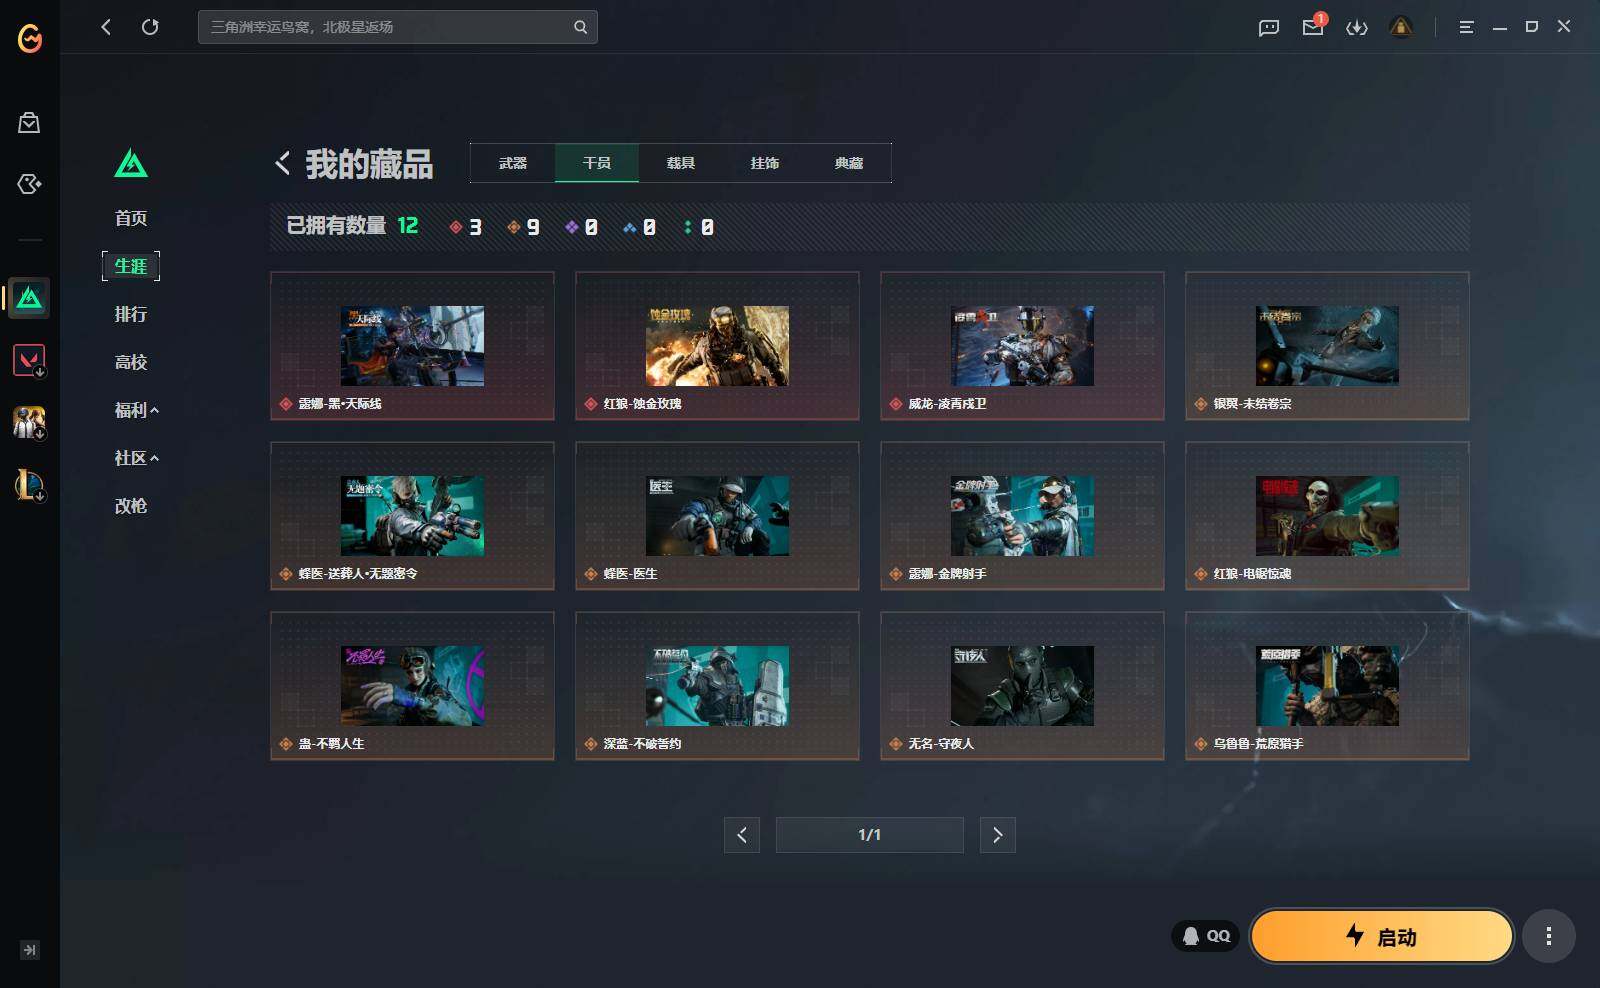The height and width of the screenshot is (988, 1600).
Task: Select the League of Legends icon in sidebar
Action: tap(29, 484)
